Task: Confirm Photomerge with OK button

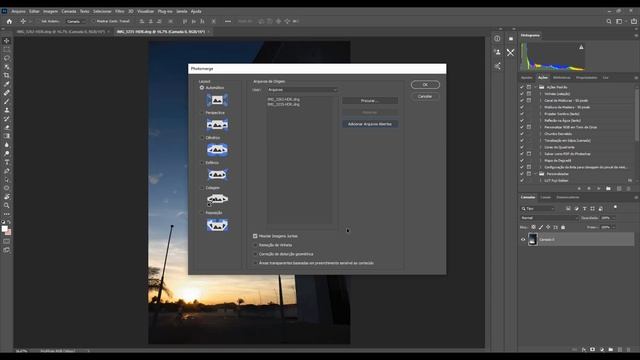Action: 425,84
